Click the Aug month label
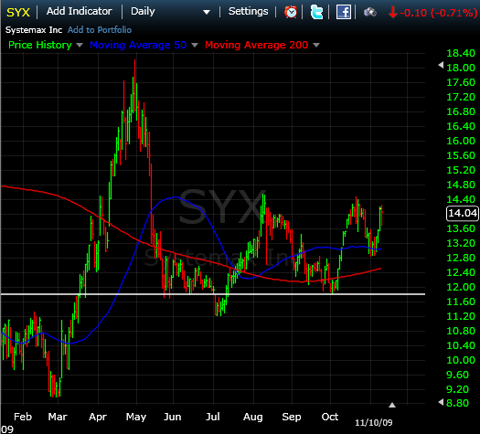Screen dimensions: 480x434 point(253,417)
